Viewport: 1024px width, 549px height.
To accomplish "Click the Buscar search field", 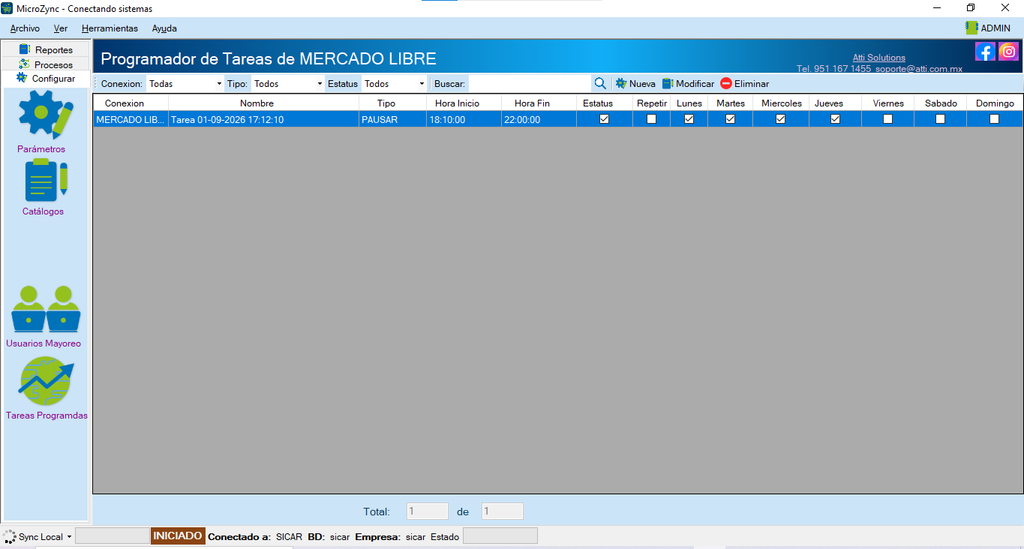I will point(530,84).
